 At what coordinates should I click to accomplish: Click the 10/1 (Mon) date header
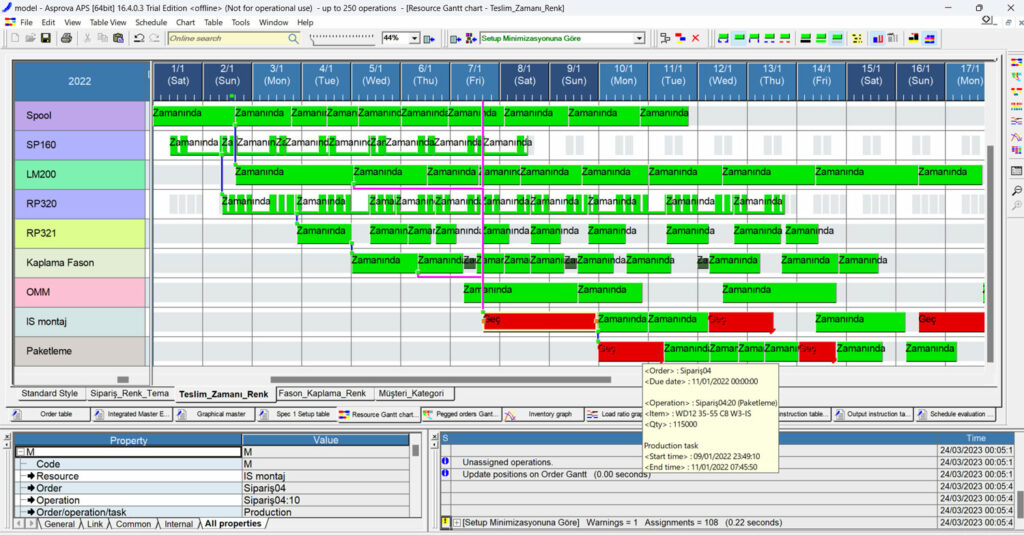pyautogui.click(x=623, y=81)
